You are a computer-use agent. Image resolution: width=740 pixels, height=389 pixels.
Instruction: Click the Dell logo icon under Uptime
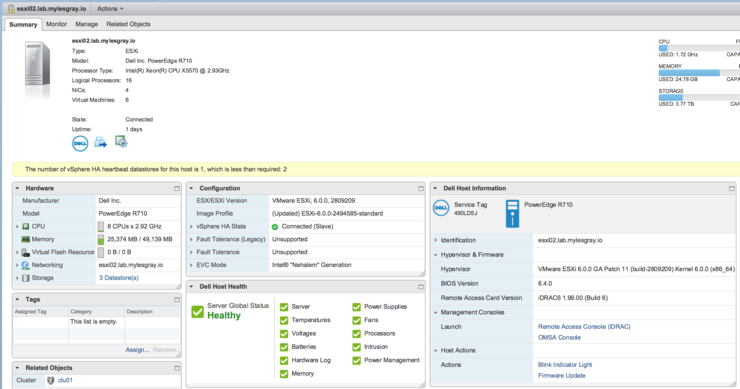[x=80, y=143]
